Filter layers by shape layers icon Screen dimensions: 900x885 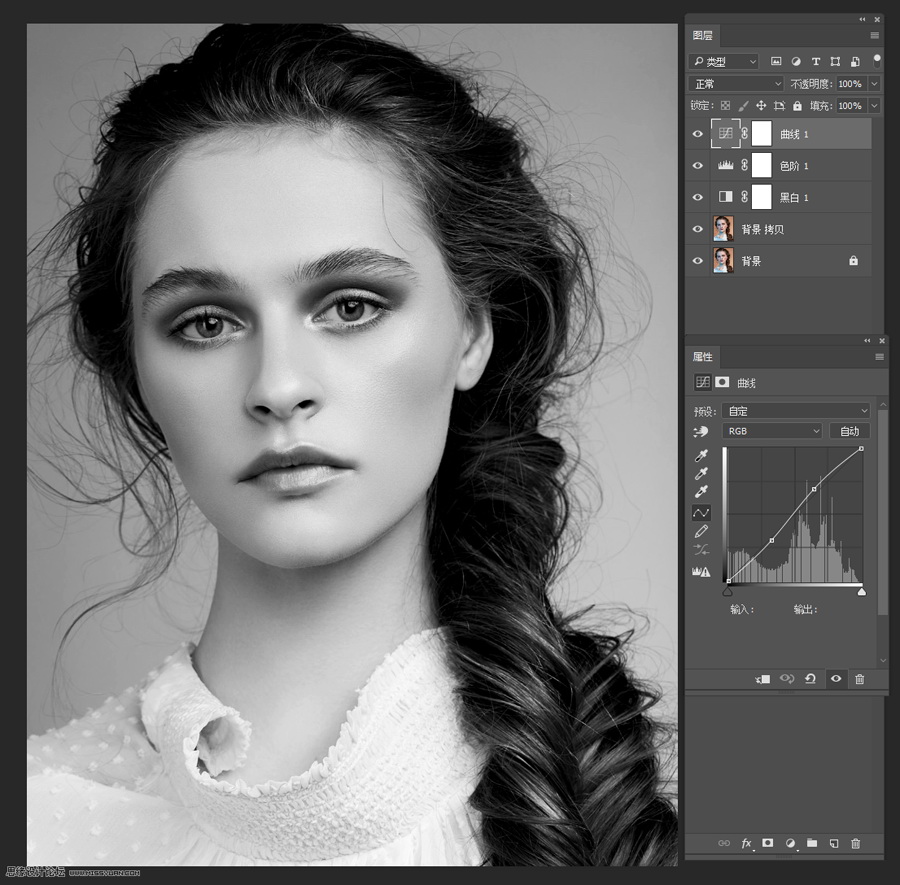[x=835, y=61]
